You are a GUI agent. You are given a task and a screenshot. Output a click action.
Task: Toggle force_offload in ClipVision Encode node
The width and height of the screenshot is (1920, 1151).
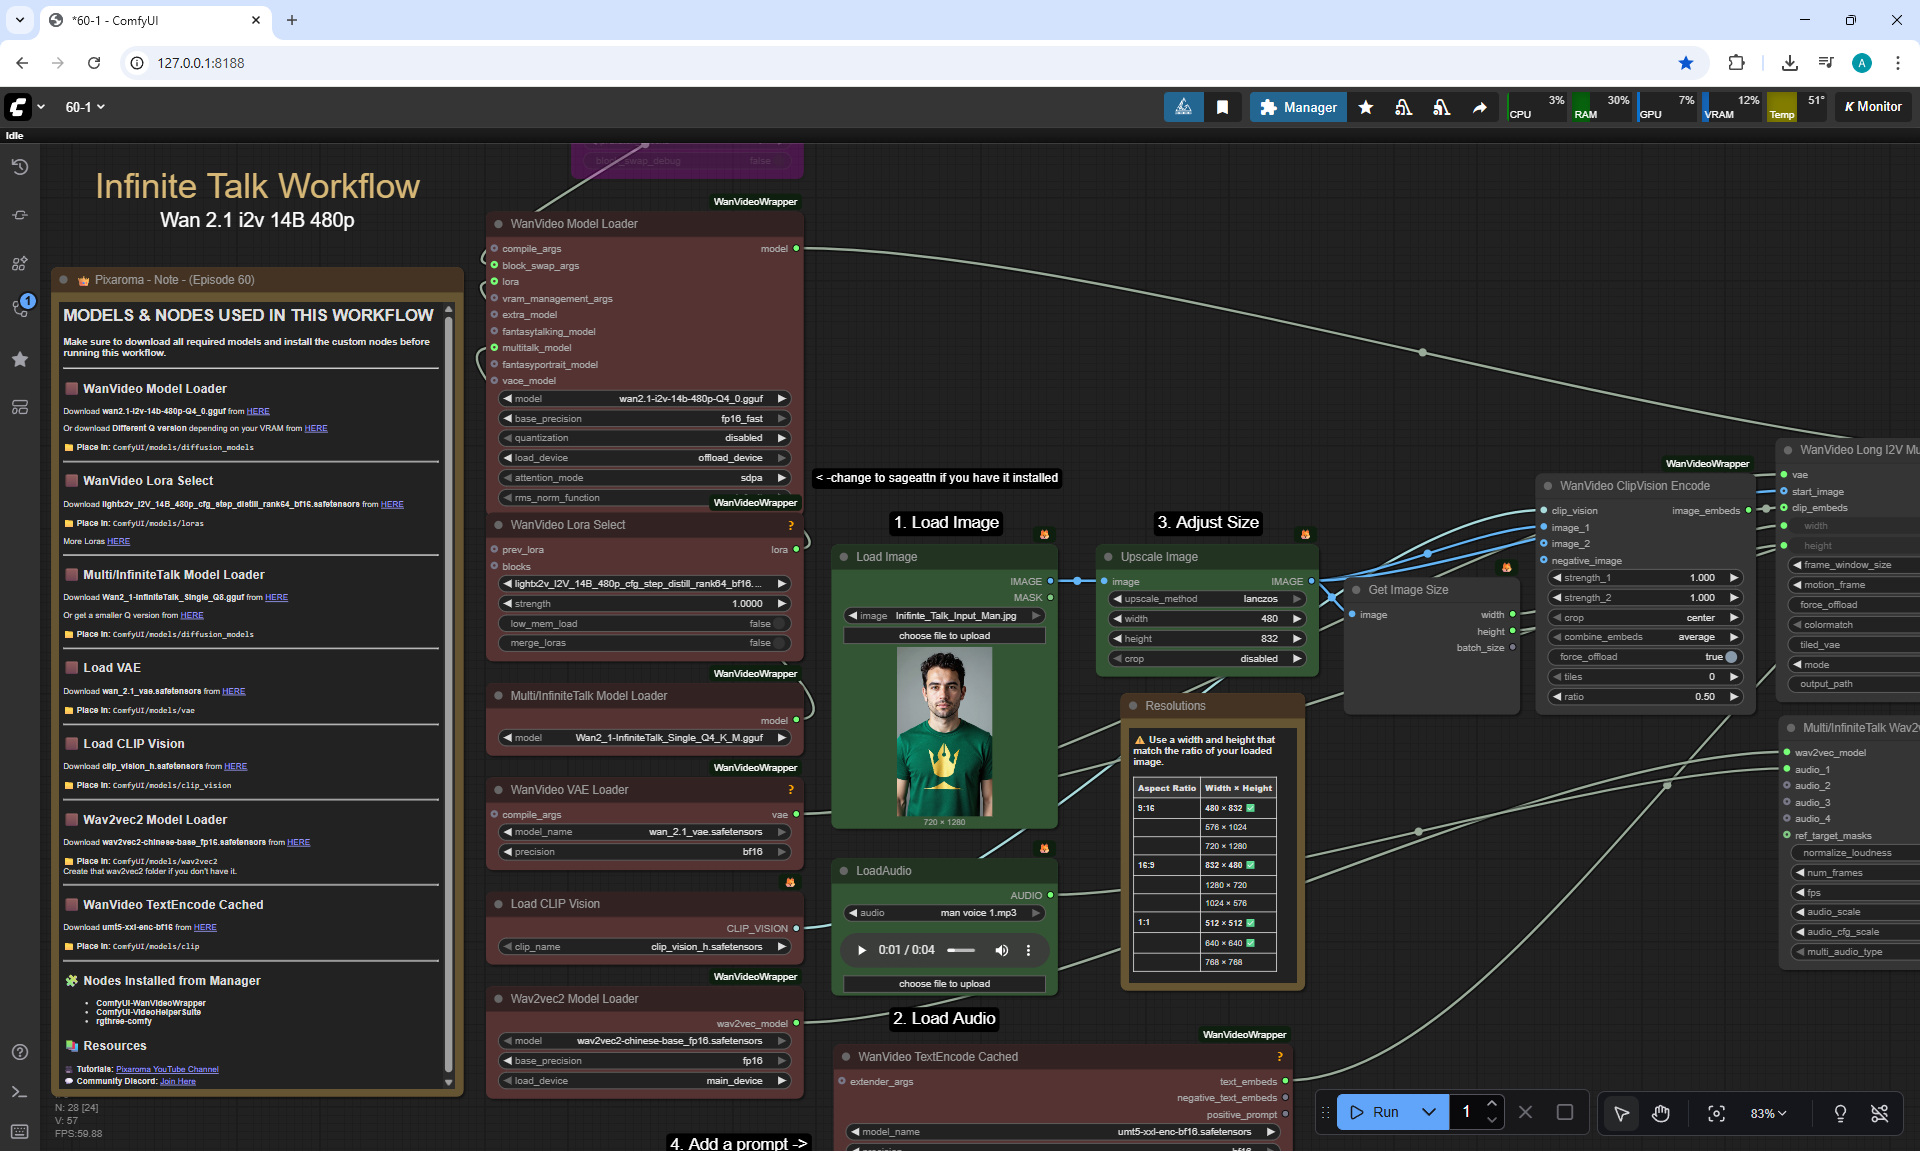(x=1730, y=657)
